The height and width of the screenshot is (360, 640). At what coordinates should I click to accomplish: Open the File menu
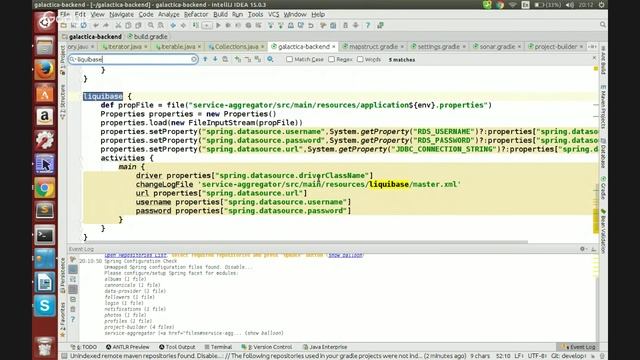click(65, 14)
